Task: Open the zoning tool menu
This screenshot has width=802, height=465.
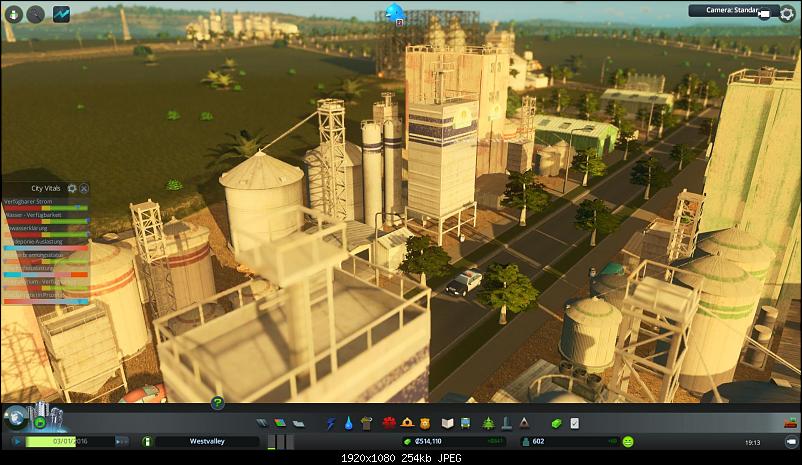Action: 280,423
